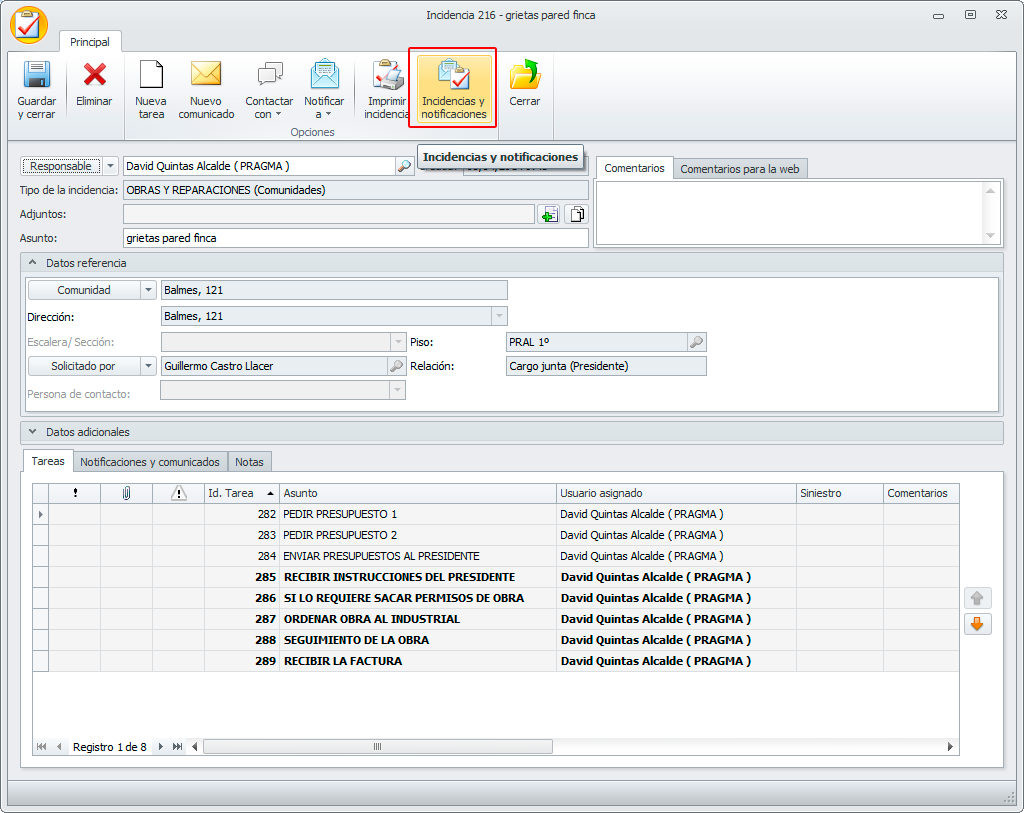
Task: Expand the Dirección combo box arrow
Action: tap(499, 316)
